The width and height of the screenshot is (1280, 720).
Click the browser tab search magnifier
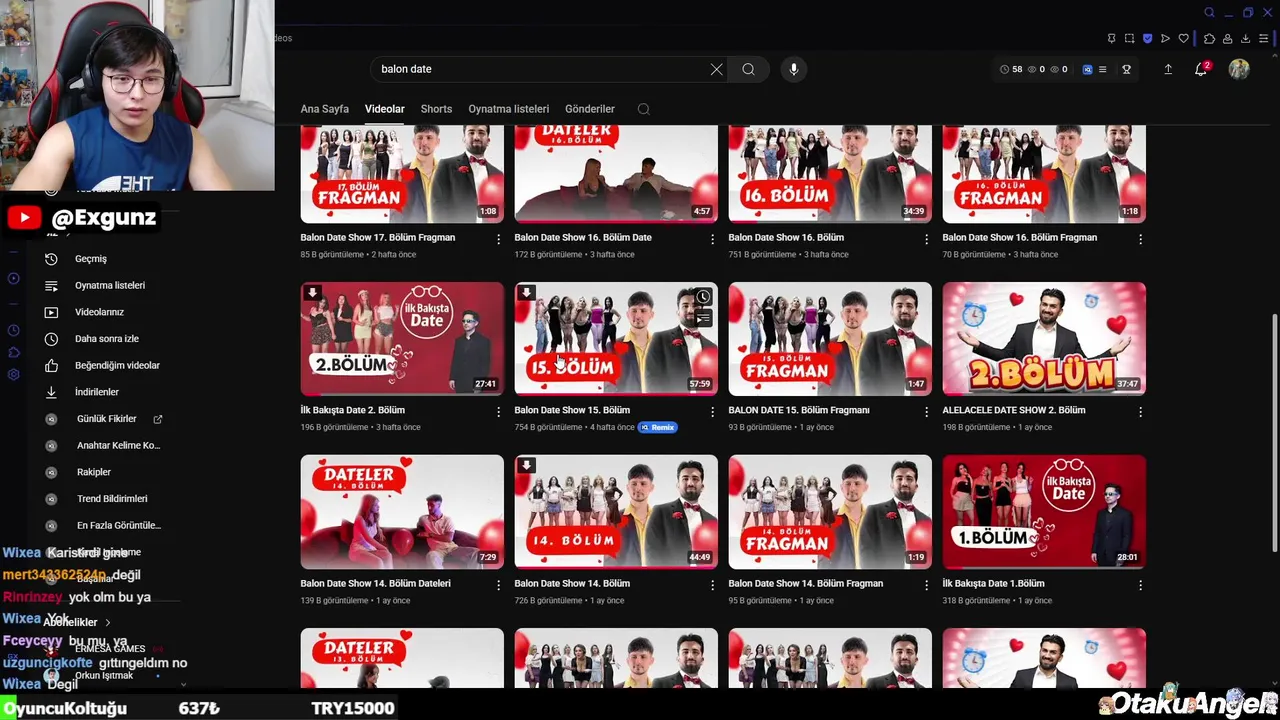1209,12
